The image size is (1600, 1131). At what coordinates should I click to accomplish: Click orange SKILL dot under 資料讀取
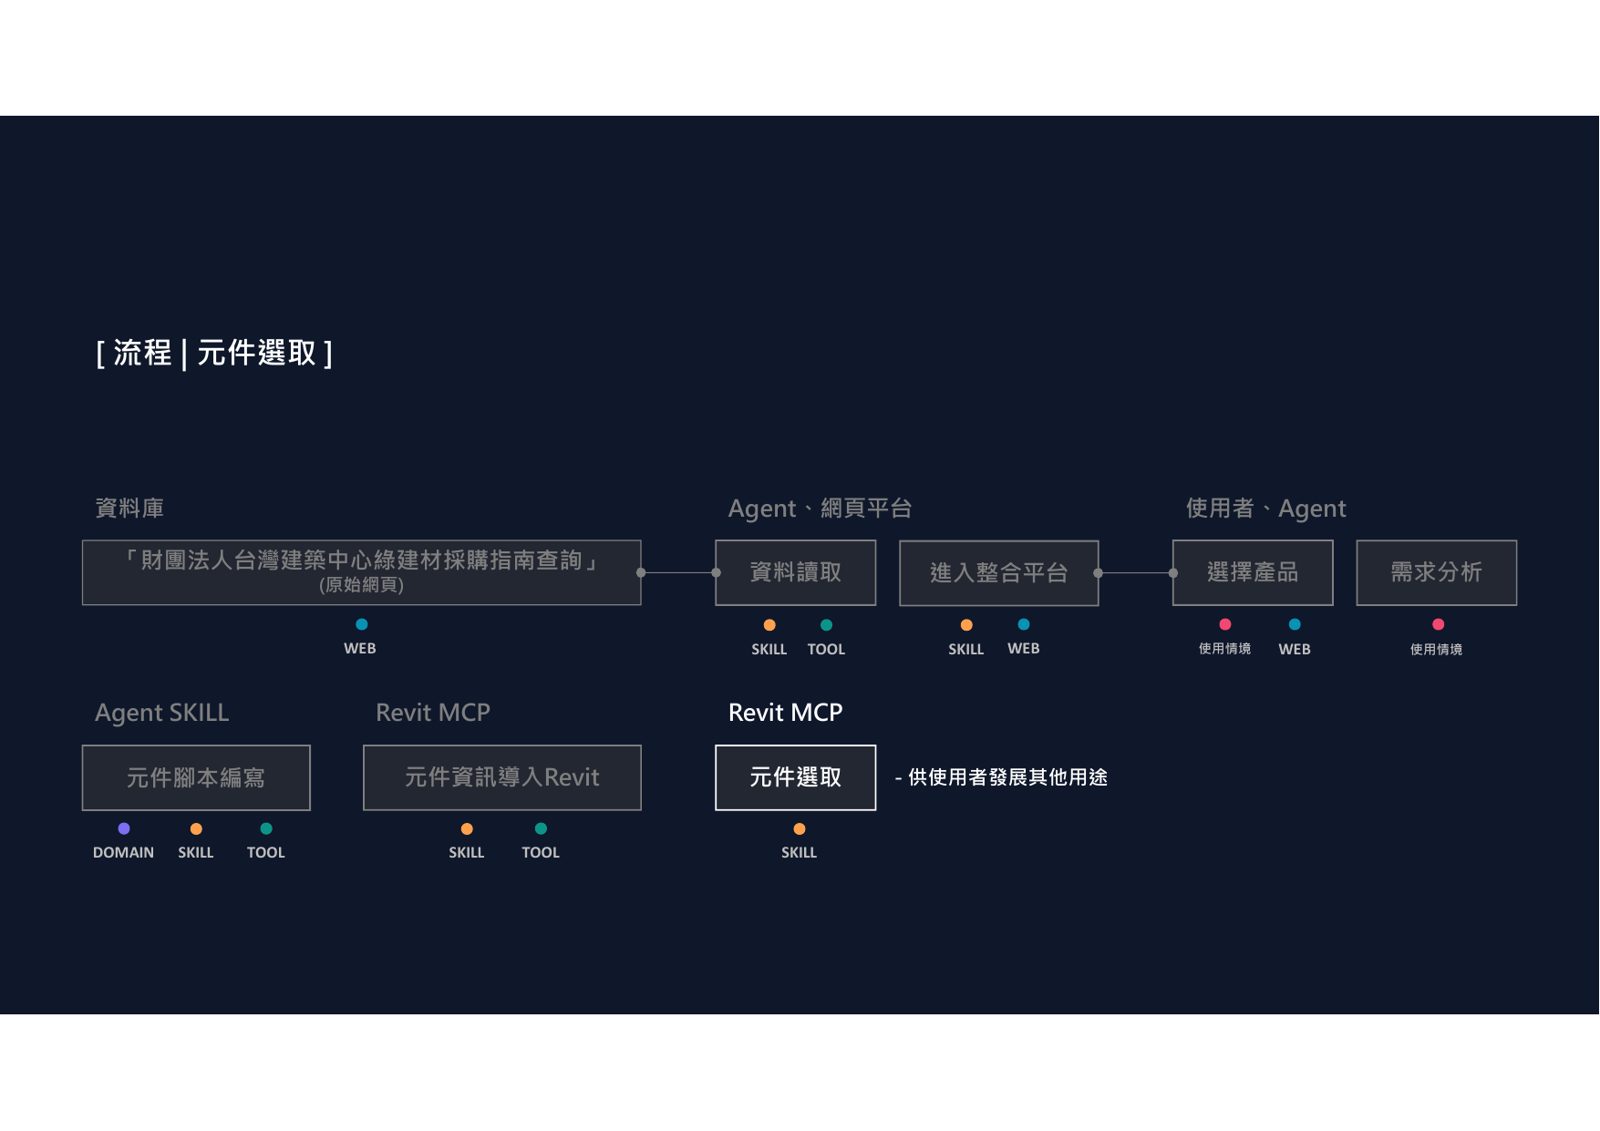(769, 625)
